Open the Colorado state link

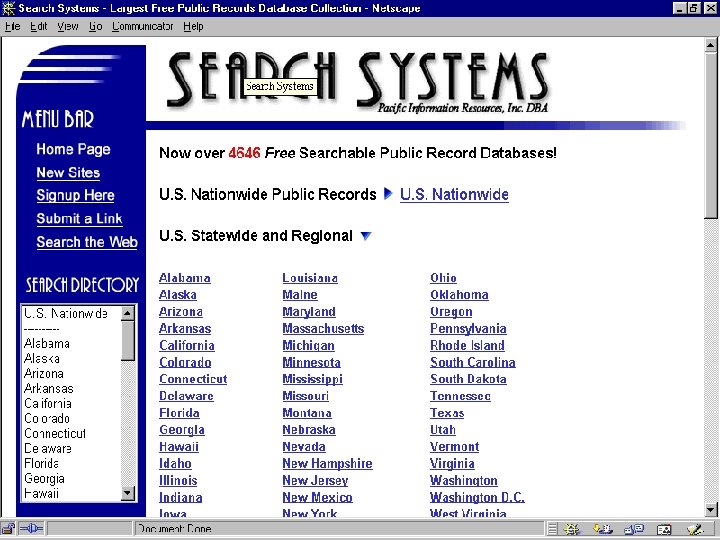point(185,362)
